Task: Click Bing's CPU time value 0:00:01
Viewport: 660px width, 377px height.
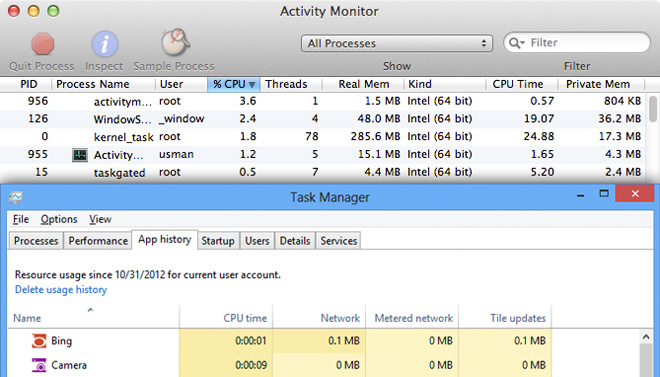Action: click(x=250, y=341)
